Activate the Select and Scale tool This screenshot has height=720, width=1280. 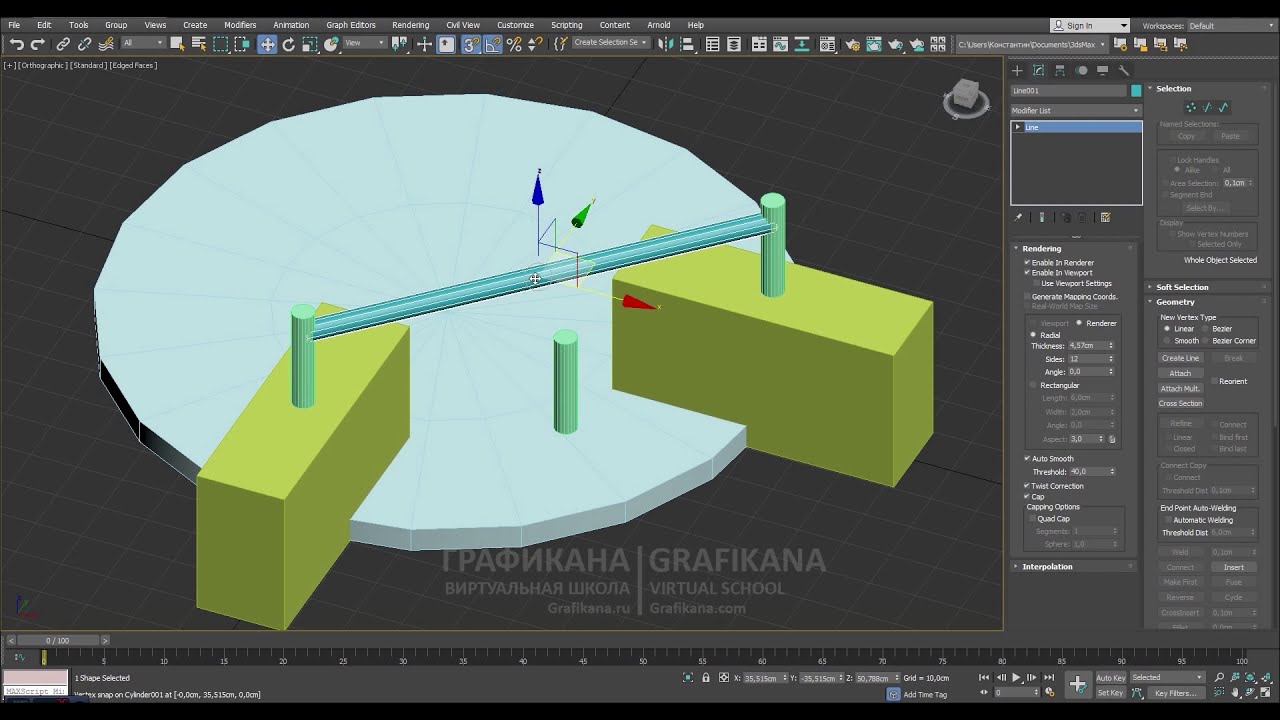(310, 44)
